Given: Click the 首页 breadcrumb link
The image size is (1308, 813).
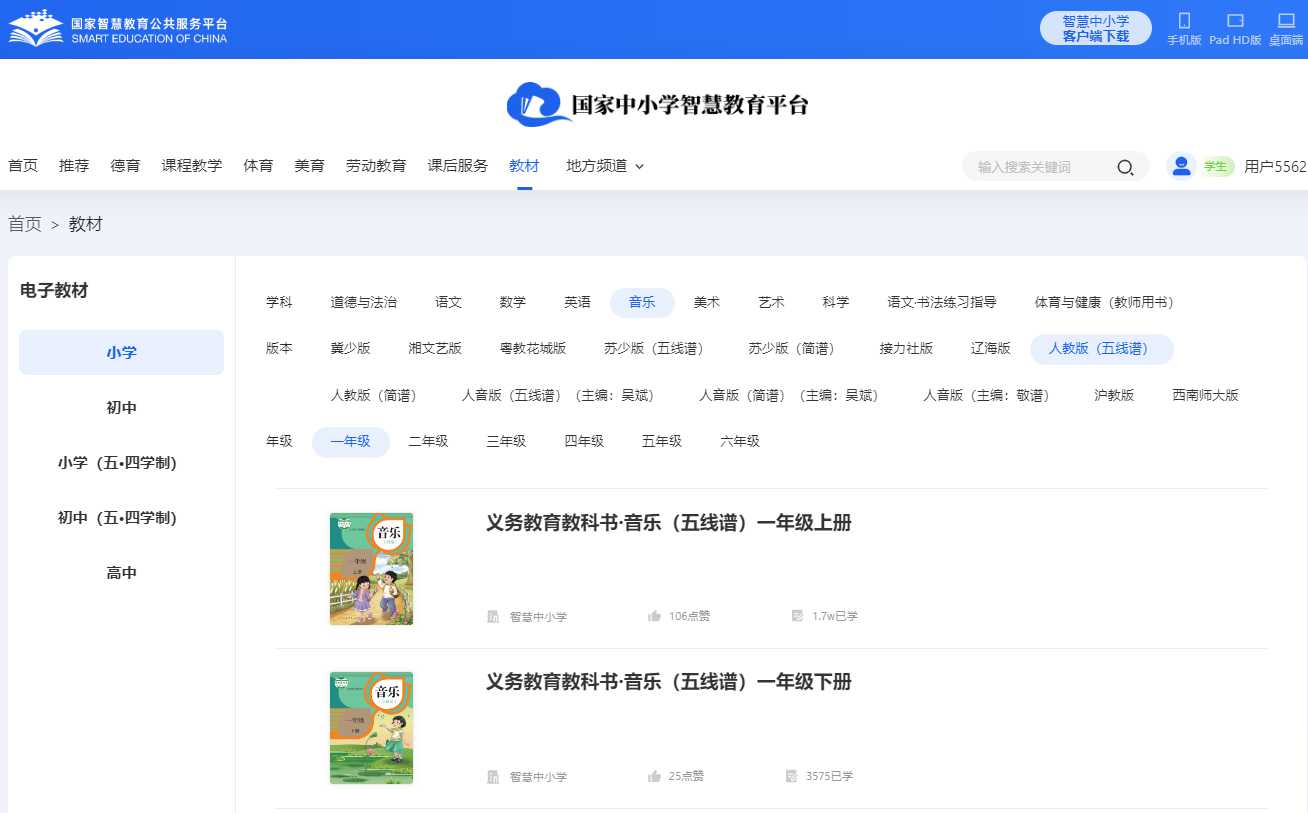Looking at the screenshot, I should pos(25,224).
